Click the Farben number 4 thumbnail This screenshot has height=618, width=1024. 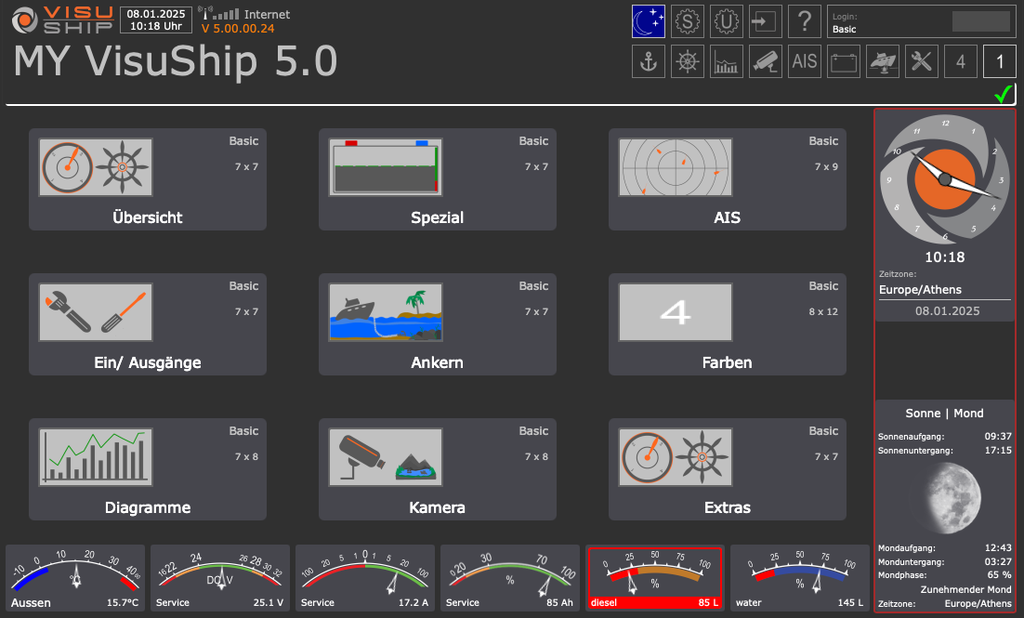click(x=676, y=312)
